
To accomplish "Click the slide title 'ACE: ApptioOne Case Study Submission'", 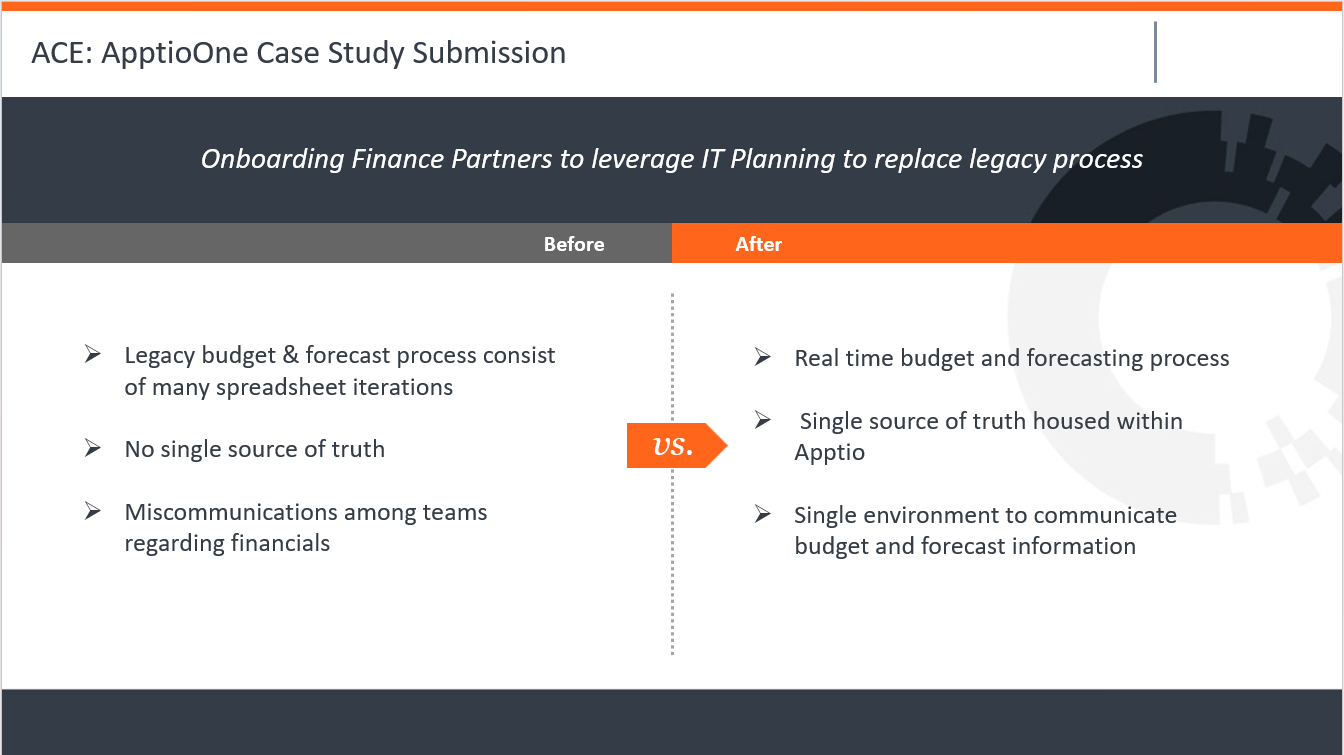I will [299, 53].
